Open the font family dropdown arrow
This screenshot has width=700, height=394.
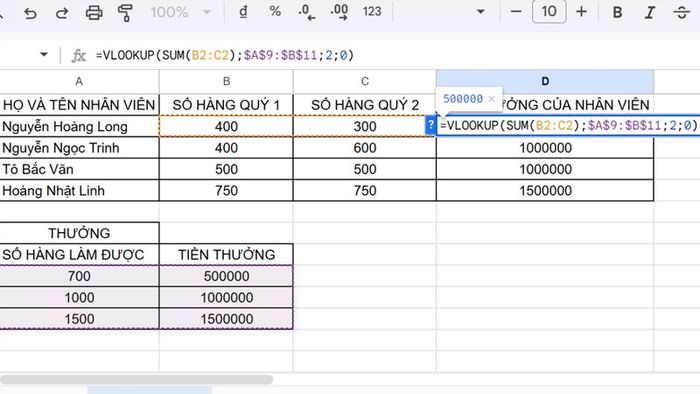[481, 12]
